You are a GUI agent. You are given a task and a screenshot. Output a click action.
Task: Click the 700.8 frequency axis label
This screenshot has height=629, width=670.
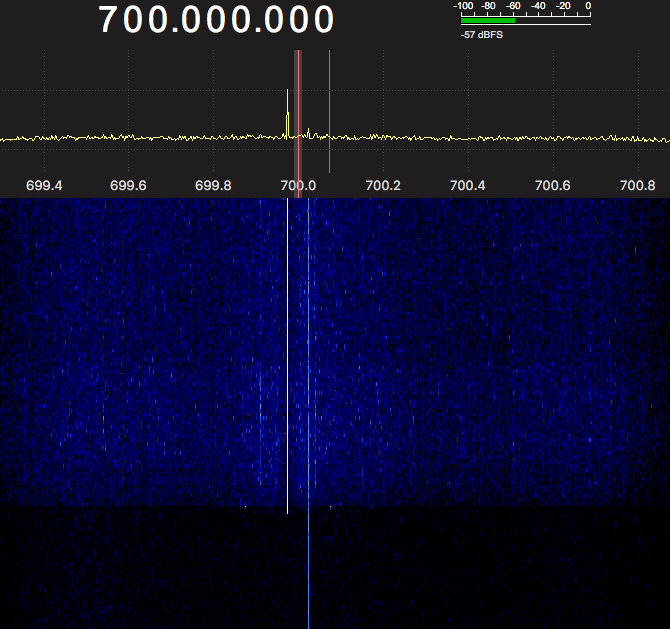[638, 185]
